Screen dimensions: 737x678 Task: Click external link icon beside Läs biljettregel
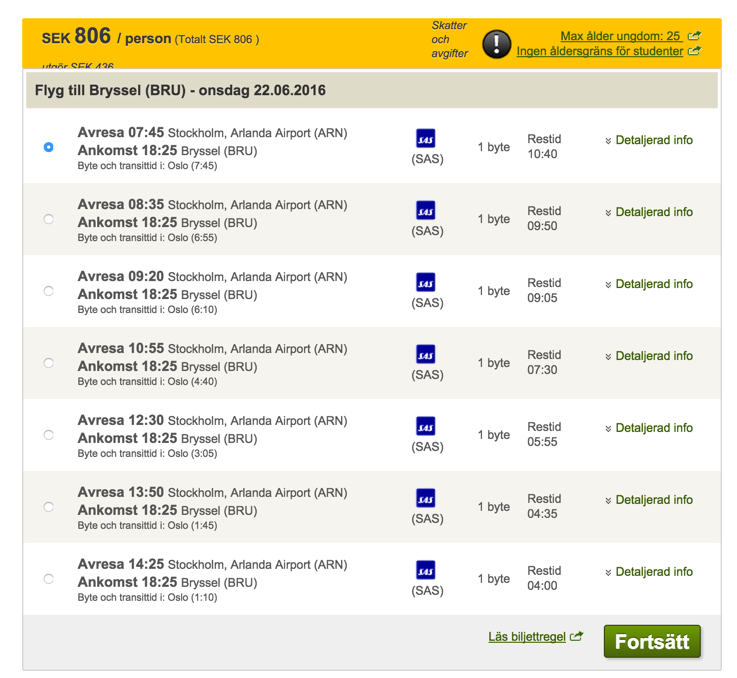(577, 637)
